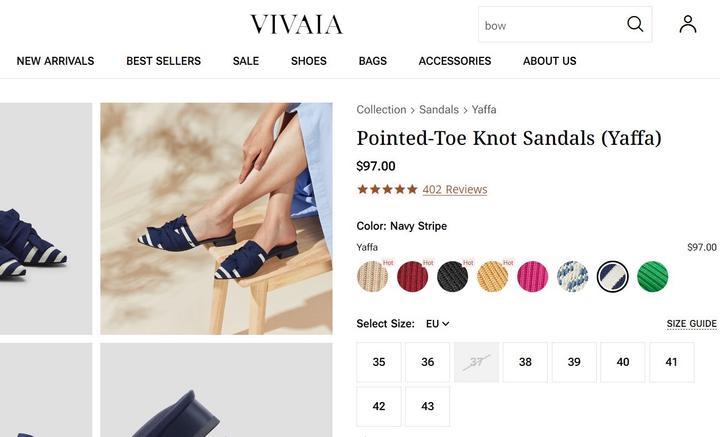The image size is (720, 437).
Task: Choose EU size 35
Action: coord(379,362)
